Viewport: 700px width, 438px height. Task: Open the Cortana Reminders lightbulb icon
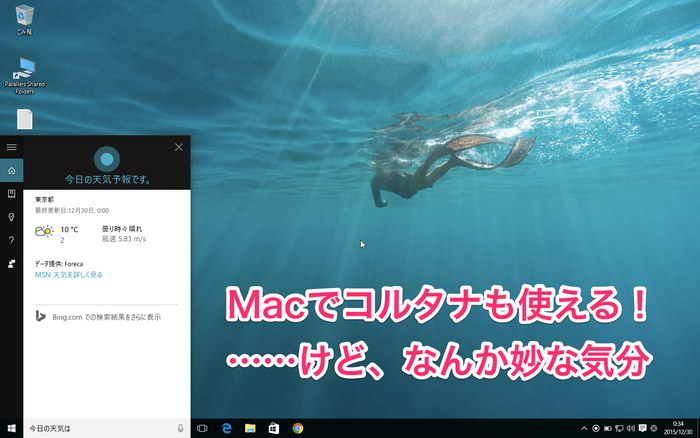(12, 217)
